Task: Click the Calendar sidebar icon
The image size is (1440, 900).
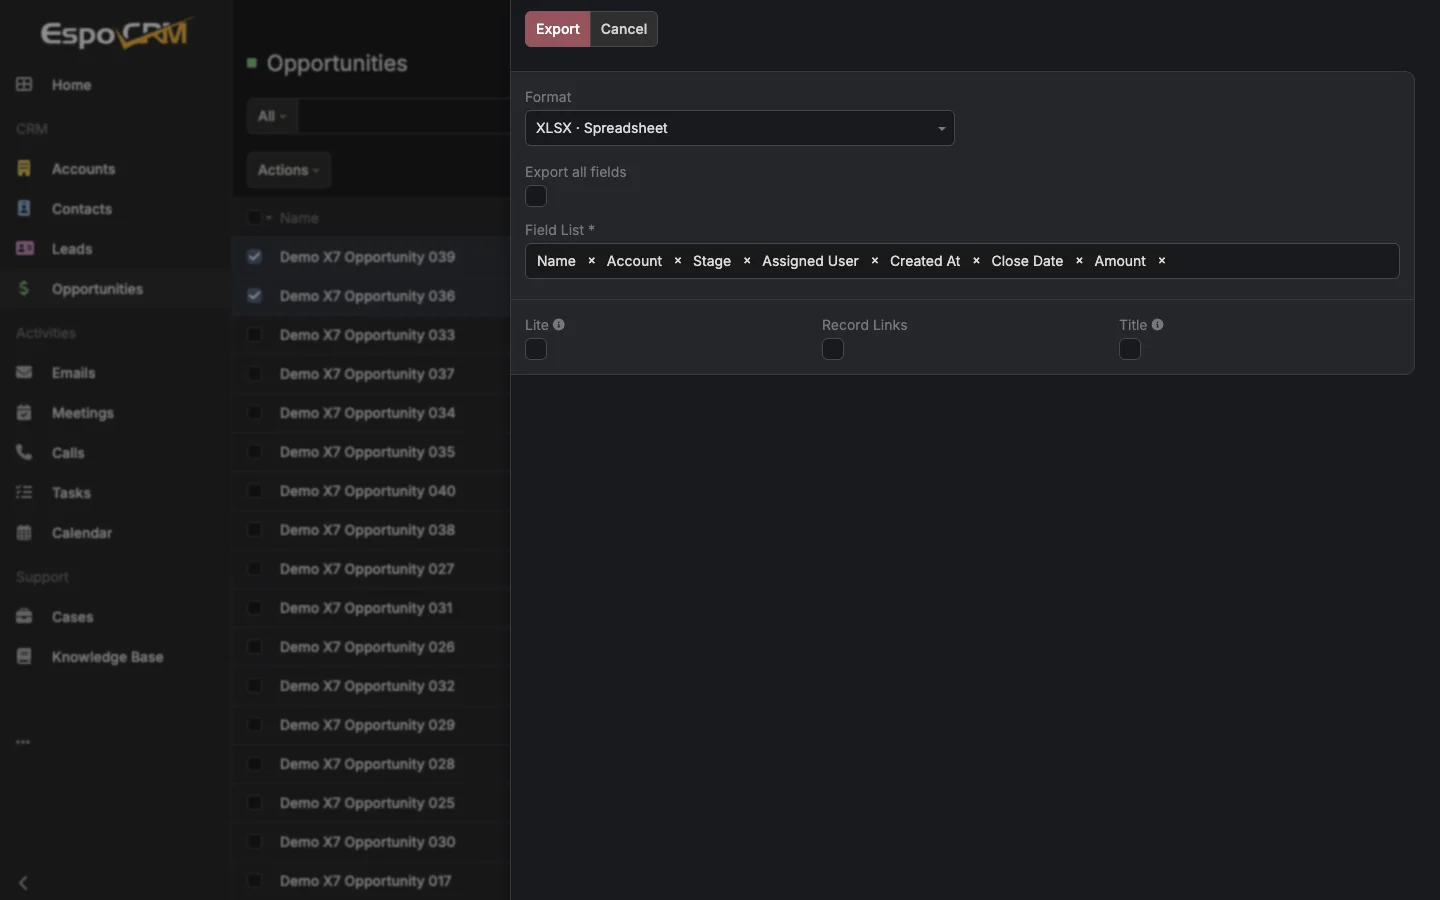Action: point(24,533)
